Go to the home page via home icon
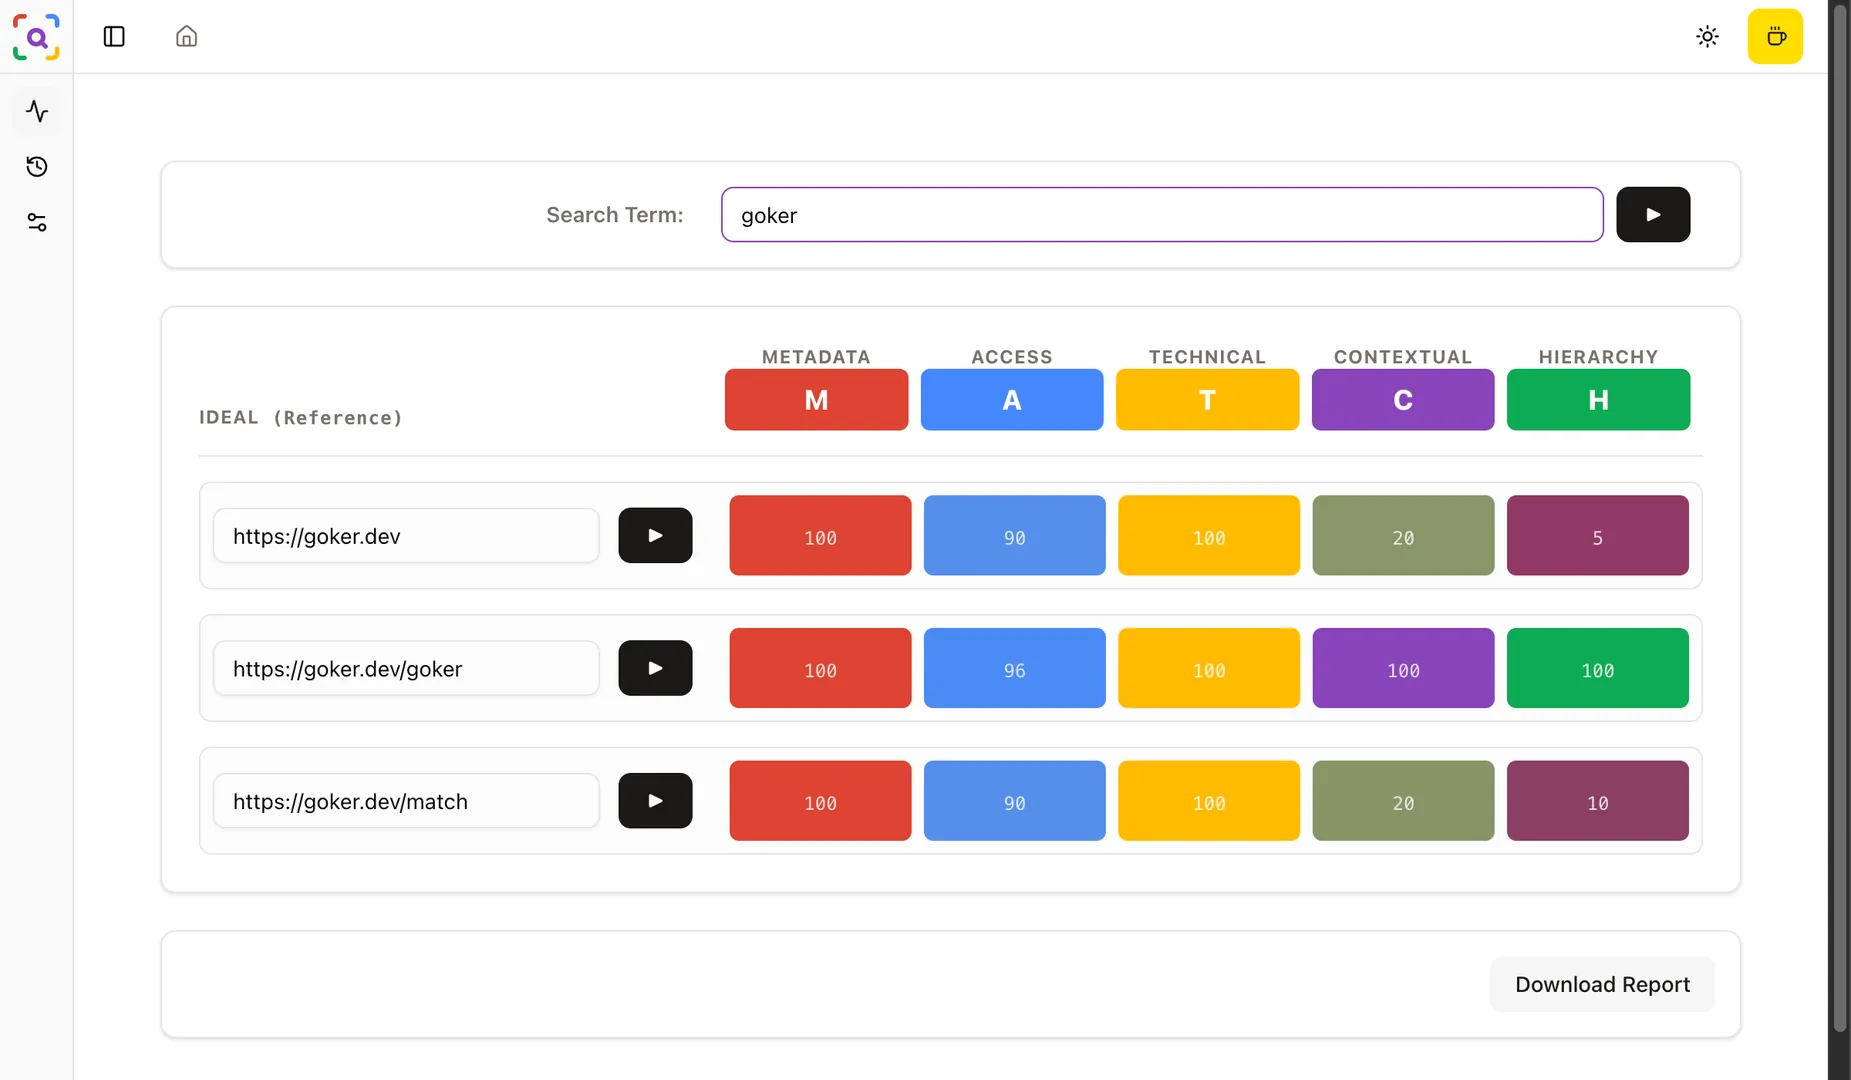 pos(186,36)
